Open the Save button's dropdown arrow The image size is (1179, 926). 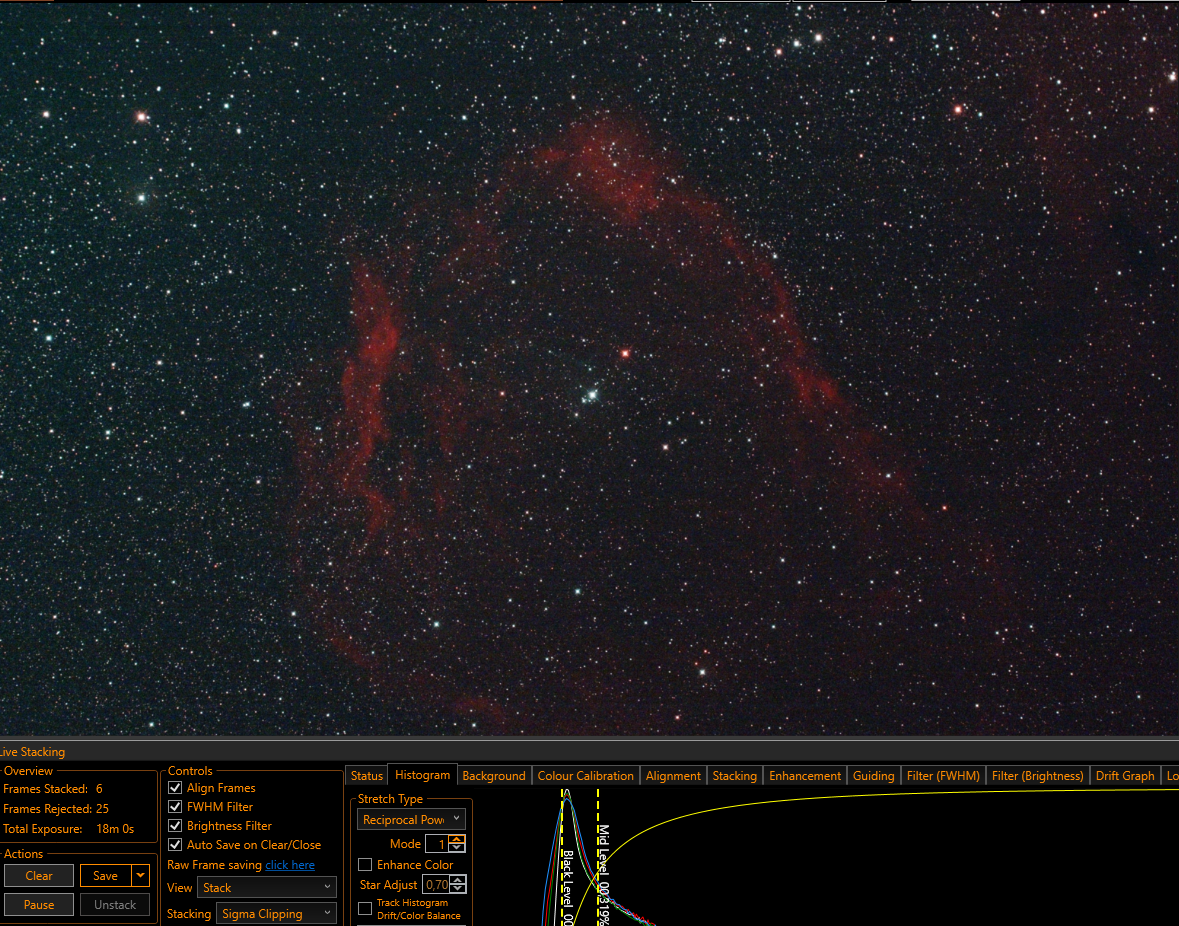pyautogui.click(x=141, y=875)
